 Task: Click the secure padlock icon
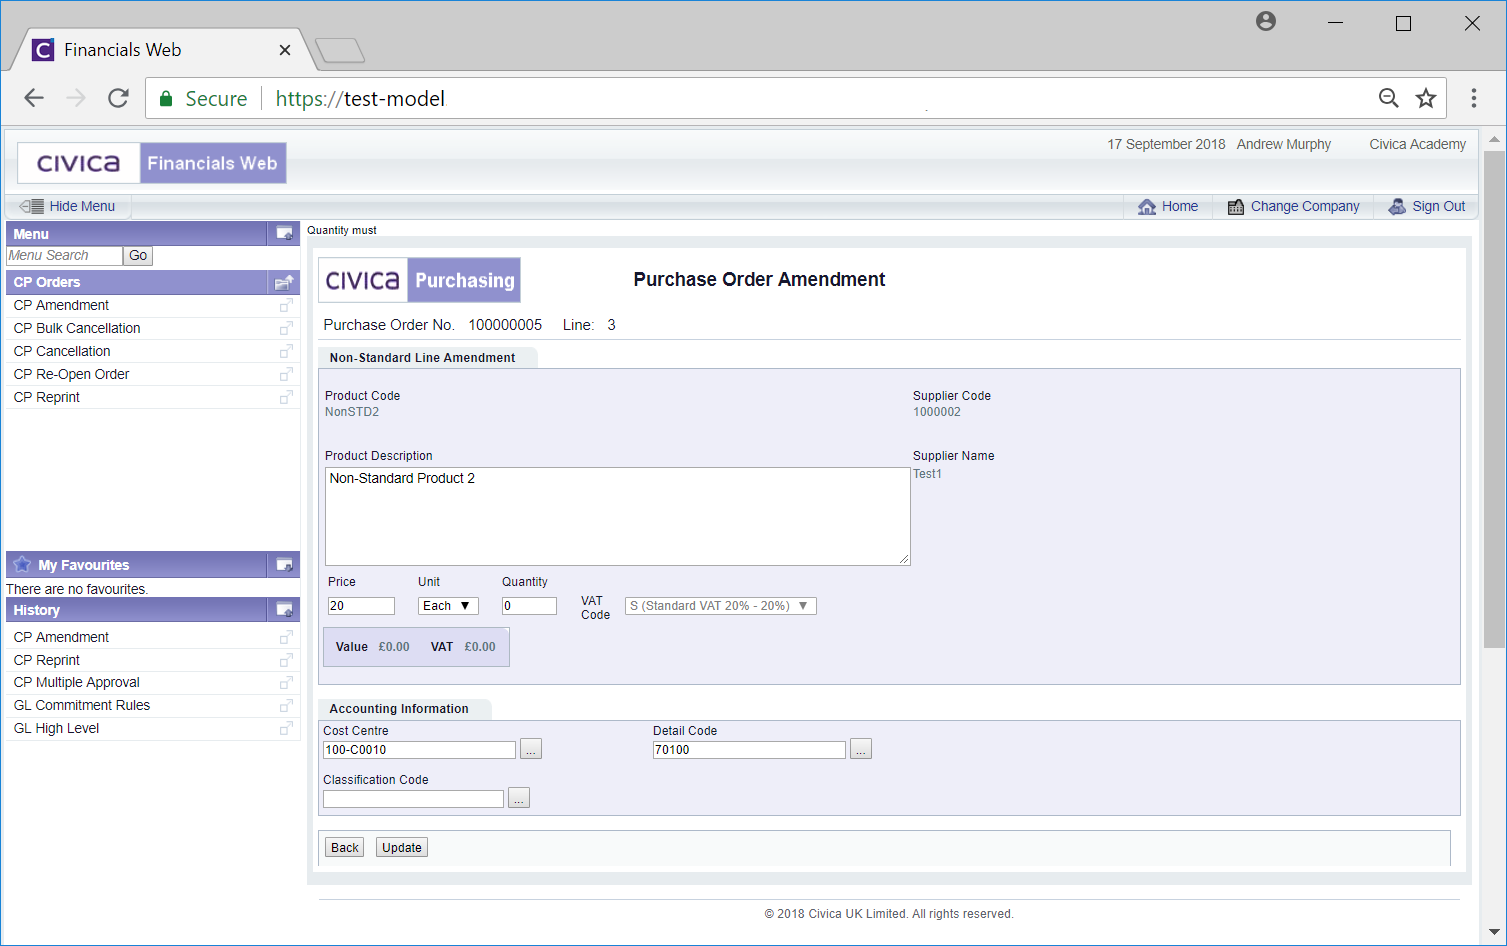click(x=166, y=98)
